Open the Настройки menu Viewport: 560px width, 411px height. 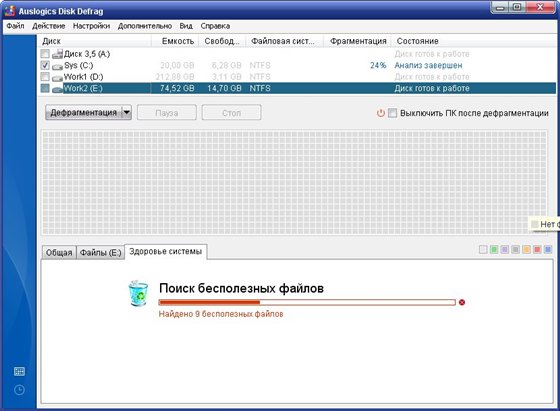click(x=91, y=26)
